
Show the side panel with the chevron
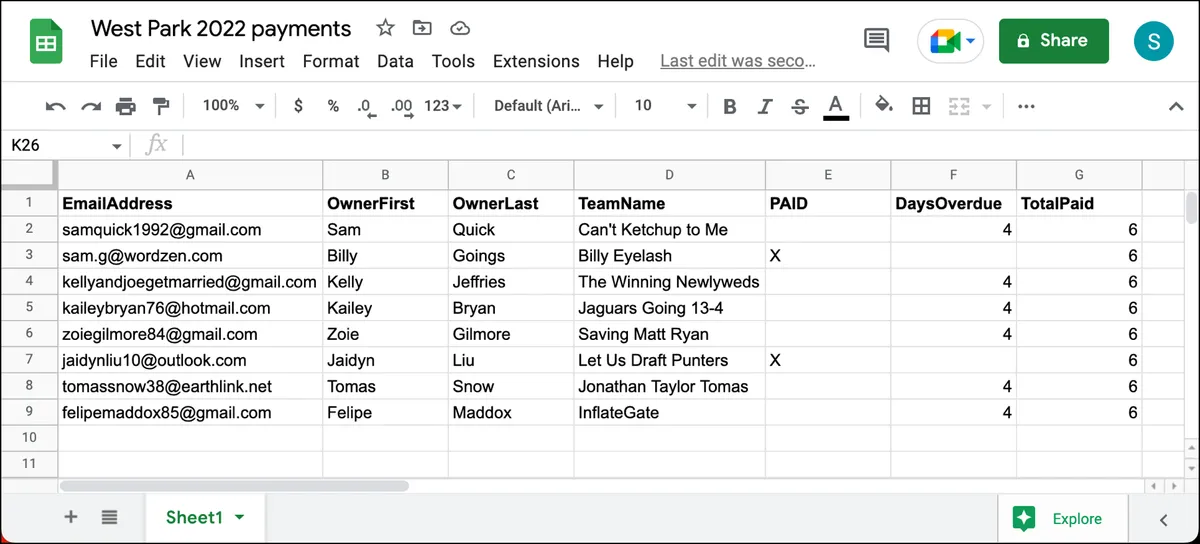[1164, 519]
